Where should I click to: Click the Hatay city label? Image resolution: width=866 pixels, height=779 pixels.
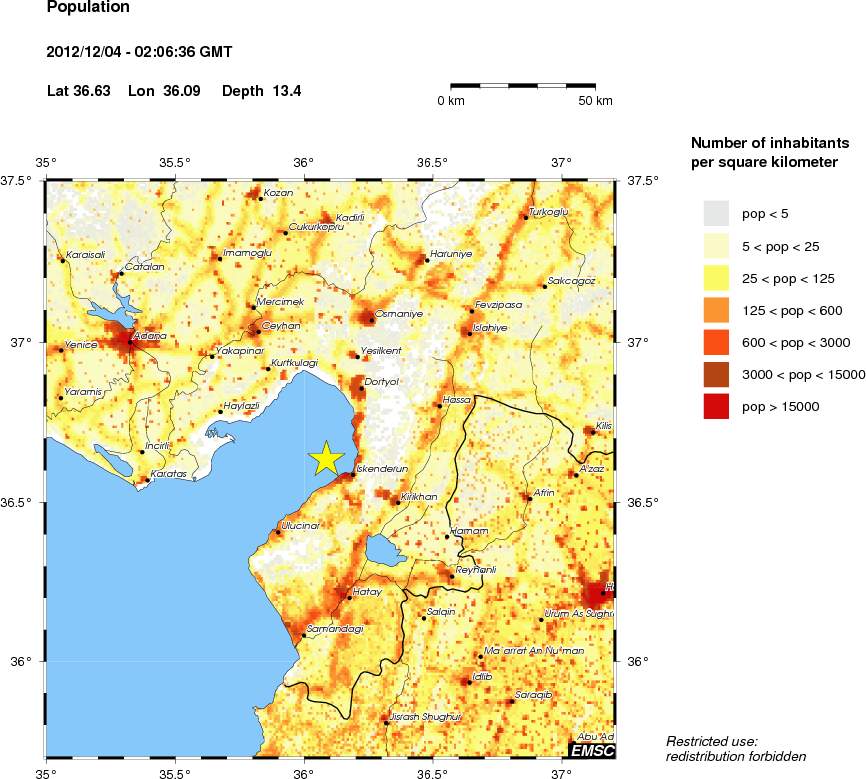tap(367, 592)
